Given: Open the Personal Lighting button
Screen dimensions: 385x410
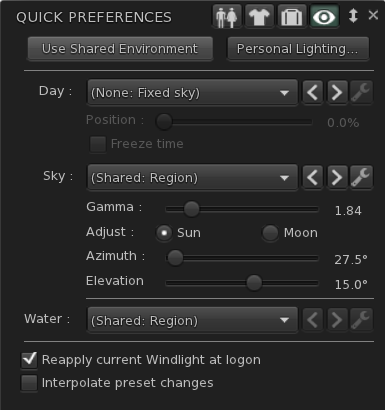Looking at the screenshot, I should click(298, 49).
